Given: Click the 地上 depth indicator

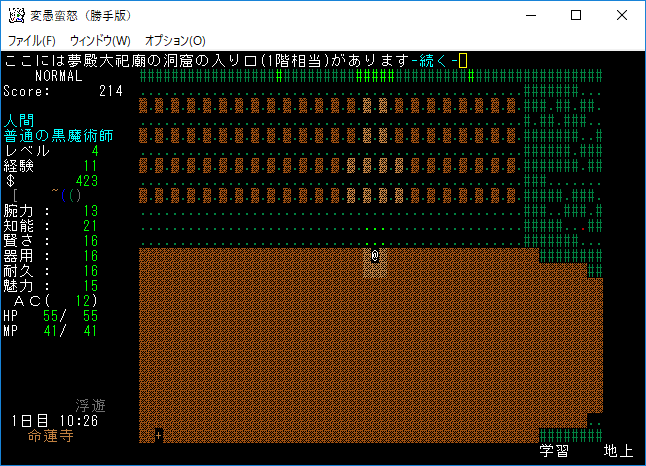Looking at the screenshot, I should point(617,451).
